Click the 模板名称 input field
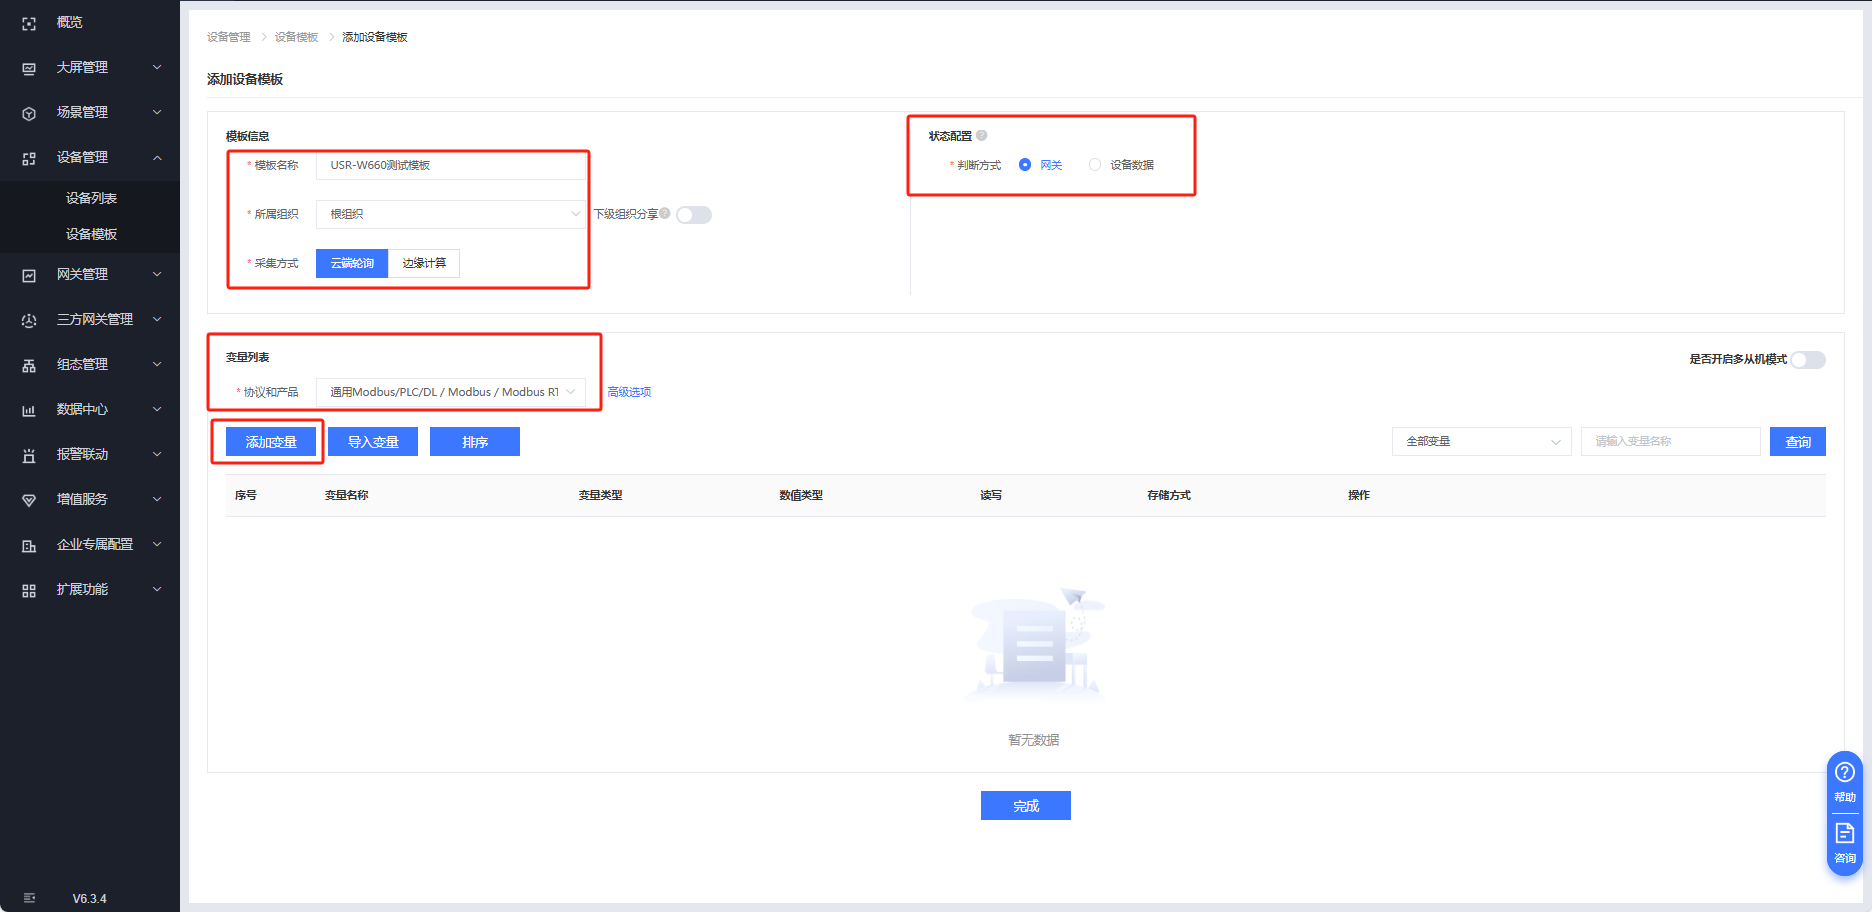 [x=450, y=165]
